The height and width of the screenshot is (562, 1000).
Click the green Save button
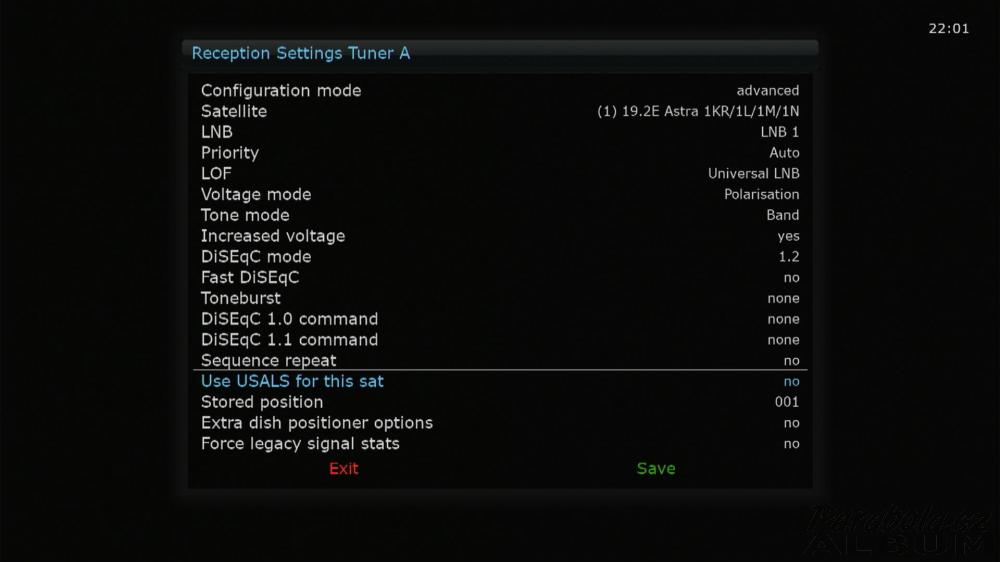point(656,469)
